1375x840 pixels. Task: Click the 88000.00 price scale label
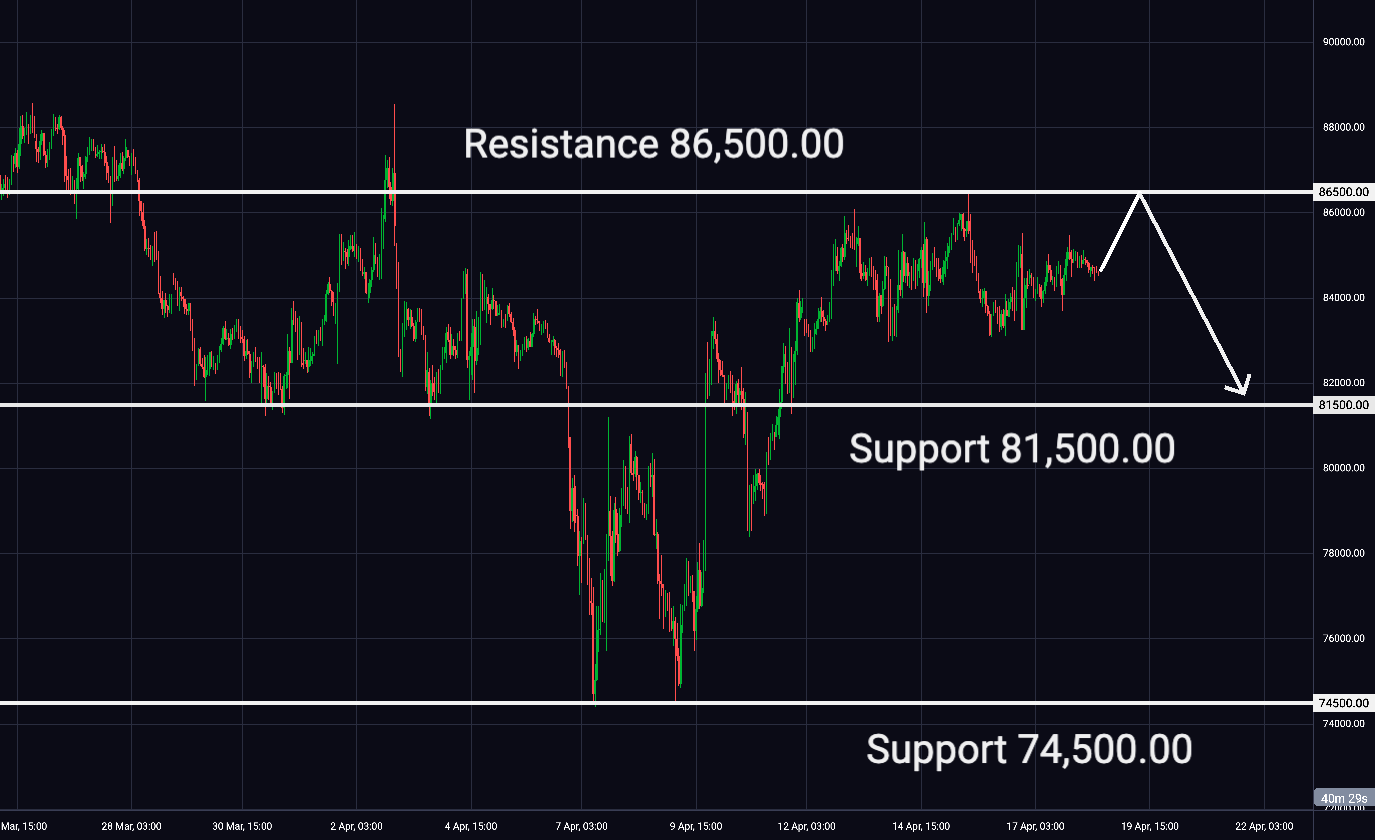pos(1341,127)
